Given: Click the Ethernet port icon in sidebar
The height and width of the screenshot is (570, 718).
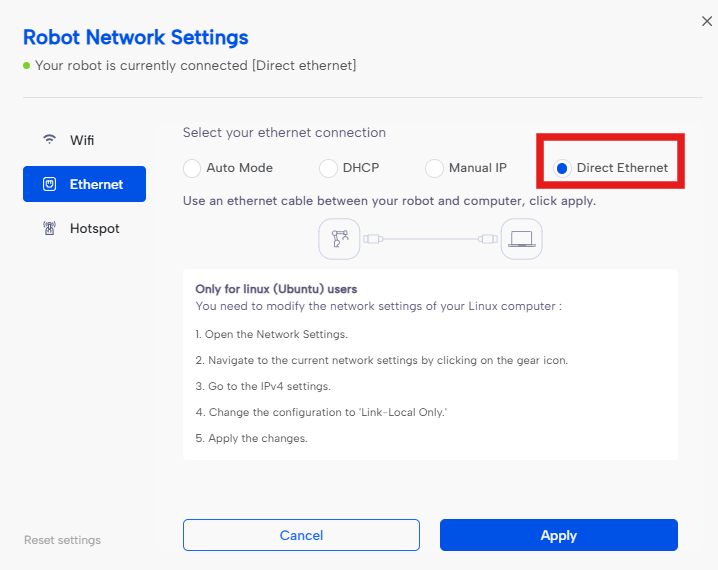Looking at the screenshot, I should tap(49, 184).
